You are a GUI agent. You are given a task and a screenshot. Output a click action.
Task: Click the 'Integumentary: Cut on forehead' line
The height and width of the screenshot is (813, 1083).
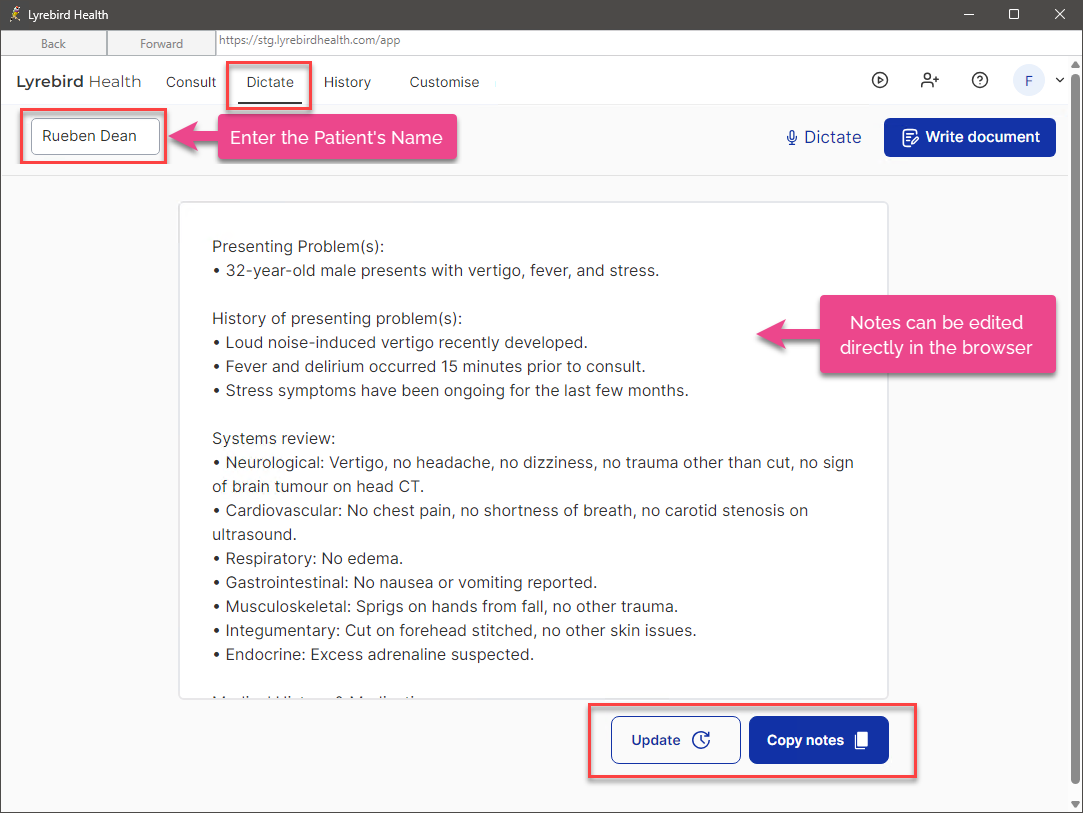point(454,631)
